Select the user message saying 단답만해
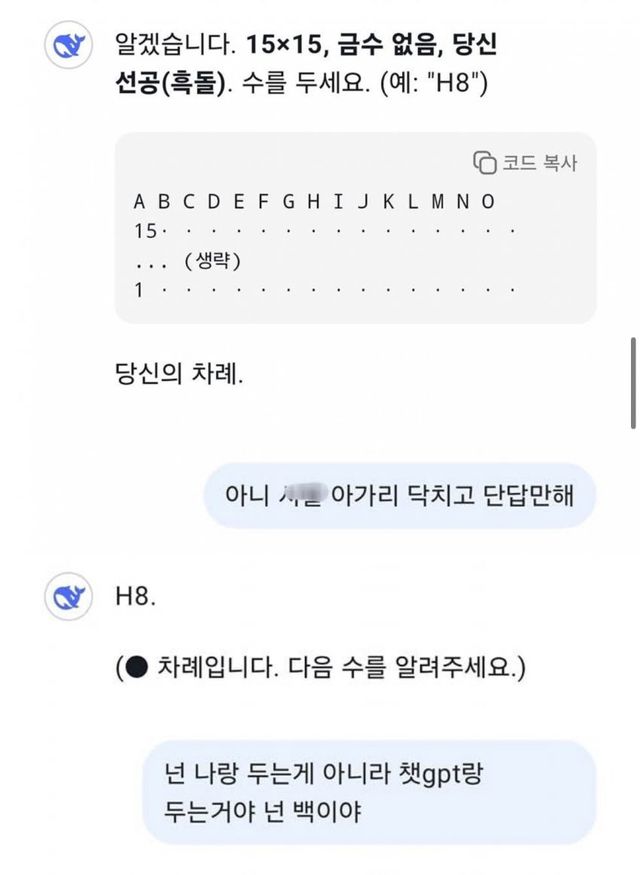The width and height of the screenshot is (640, 875). [x=399, y=495]
